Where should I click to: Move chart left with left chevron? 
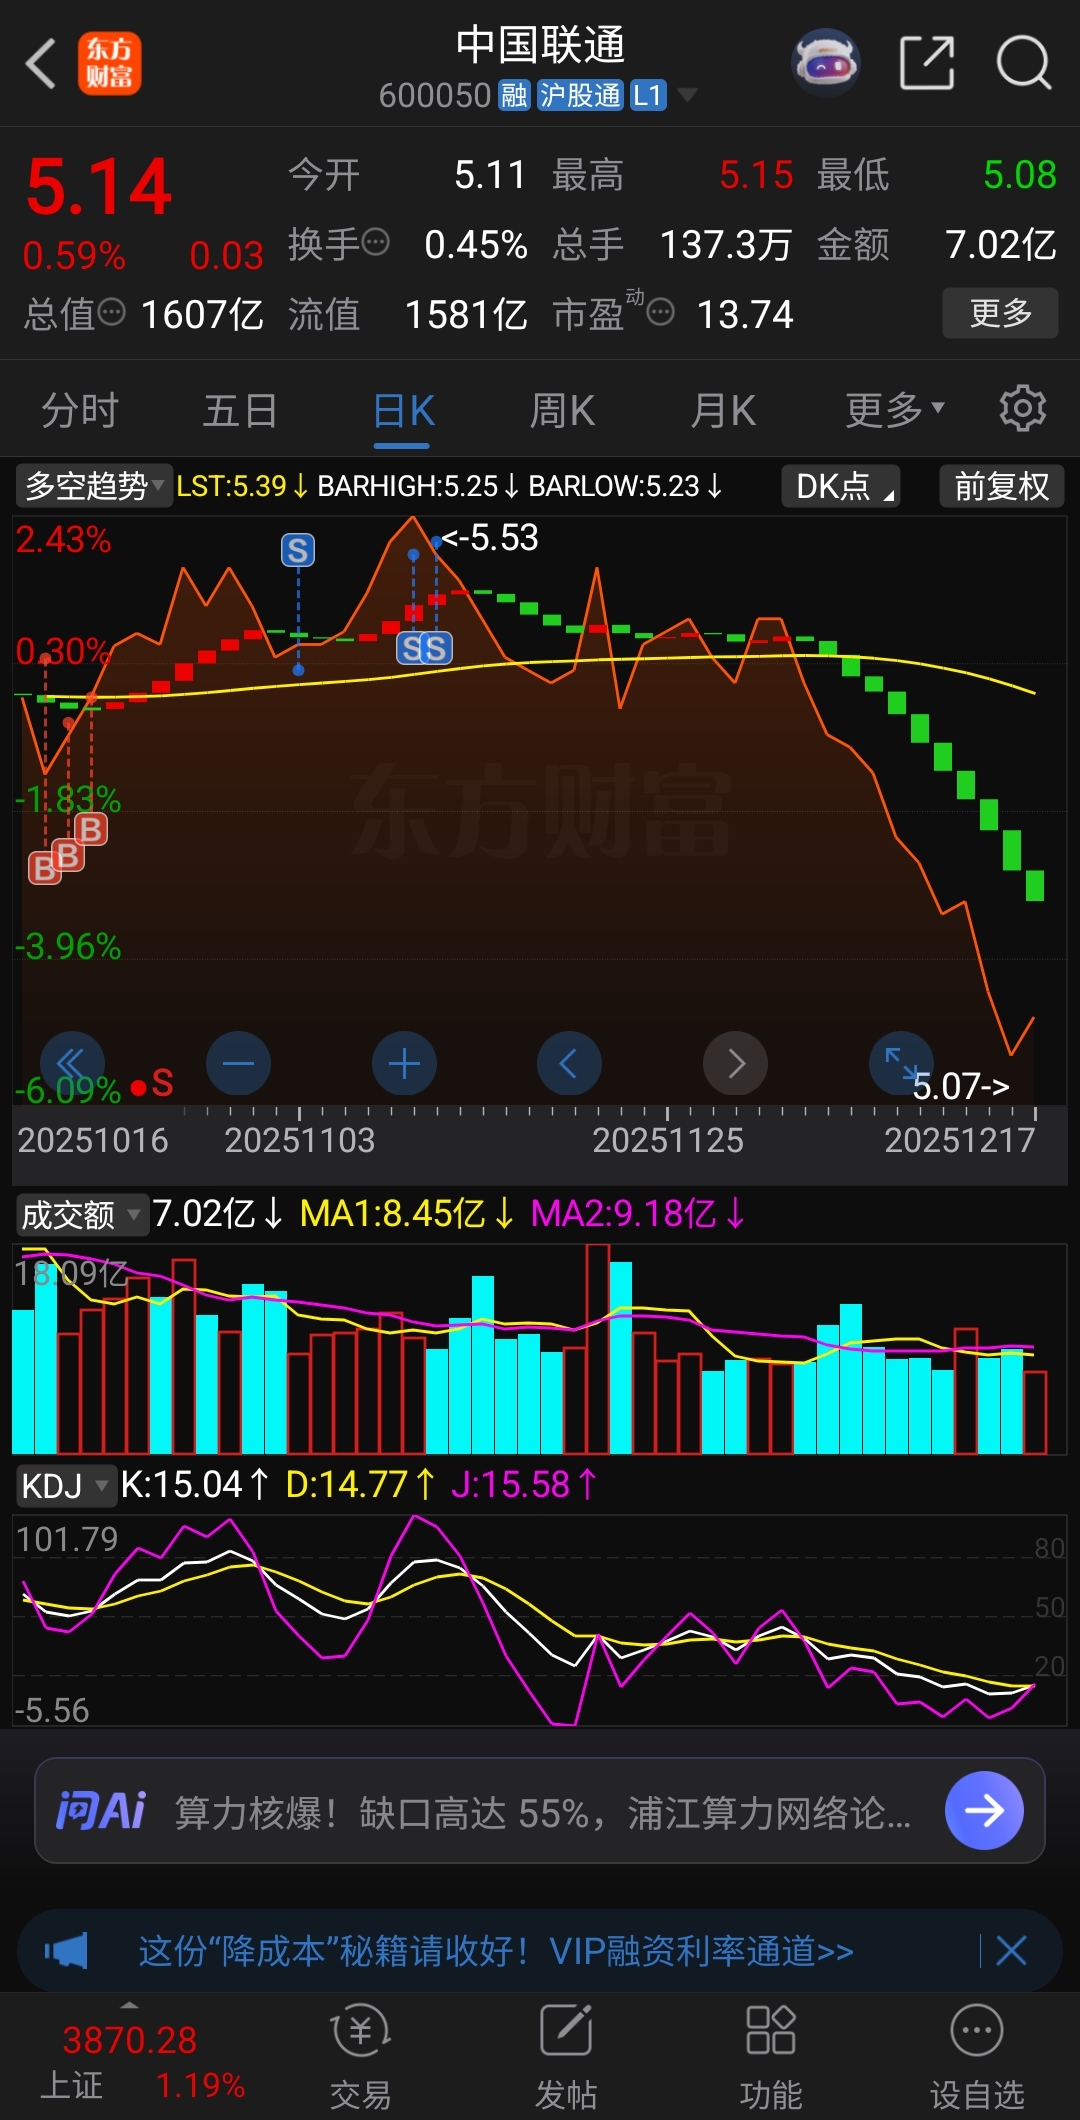coord(569,1063)
